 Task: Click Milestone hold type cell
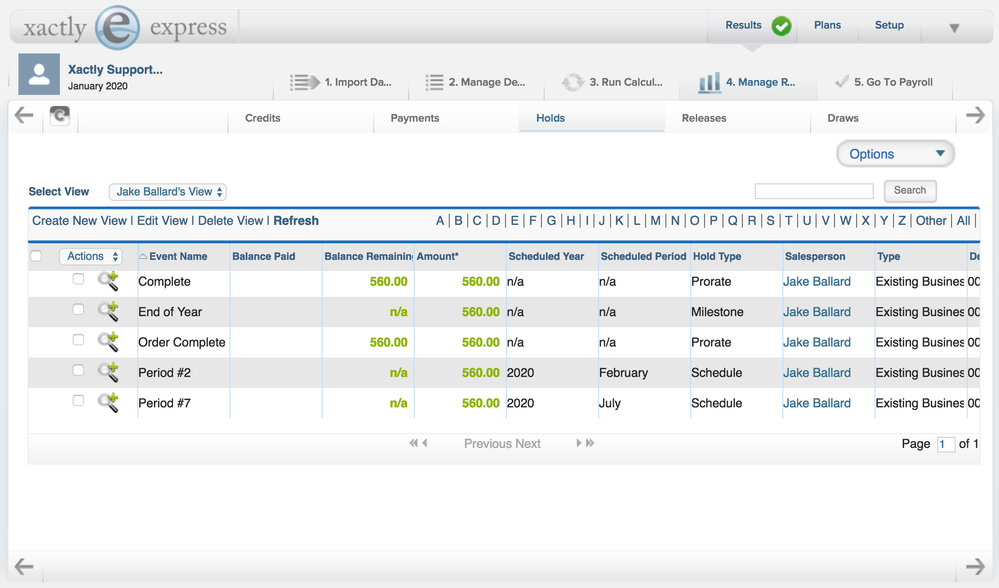point(717,312)
